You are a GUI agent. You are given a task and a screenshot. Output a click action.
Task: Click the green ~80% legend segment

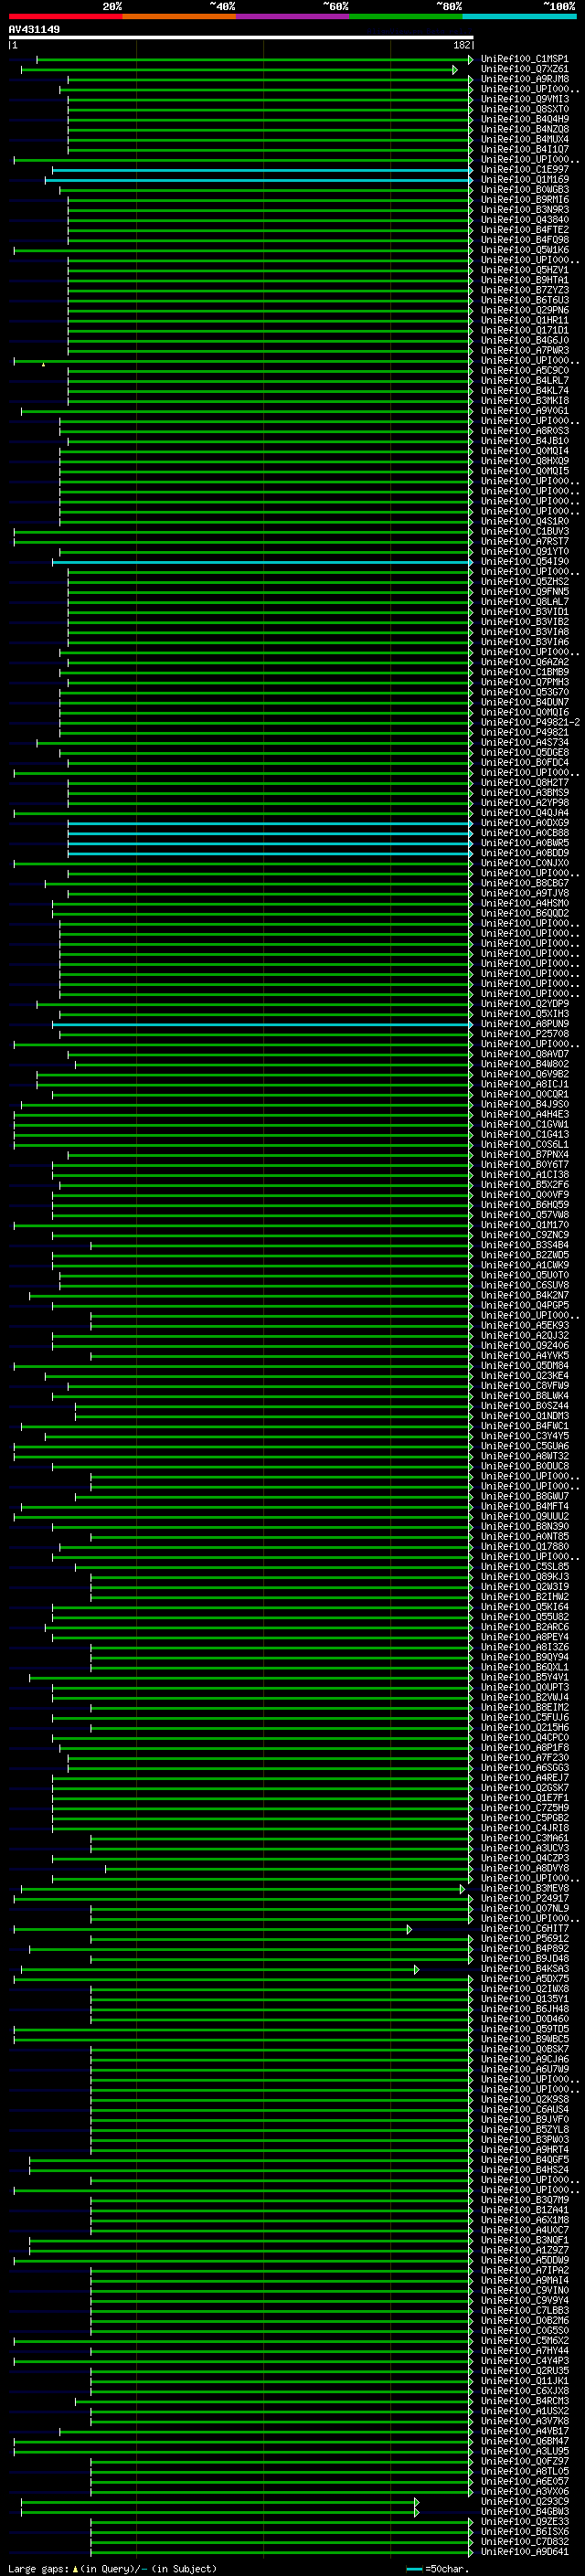point(406,16)
